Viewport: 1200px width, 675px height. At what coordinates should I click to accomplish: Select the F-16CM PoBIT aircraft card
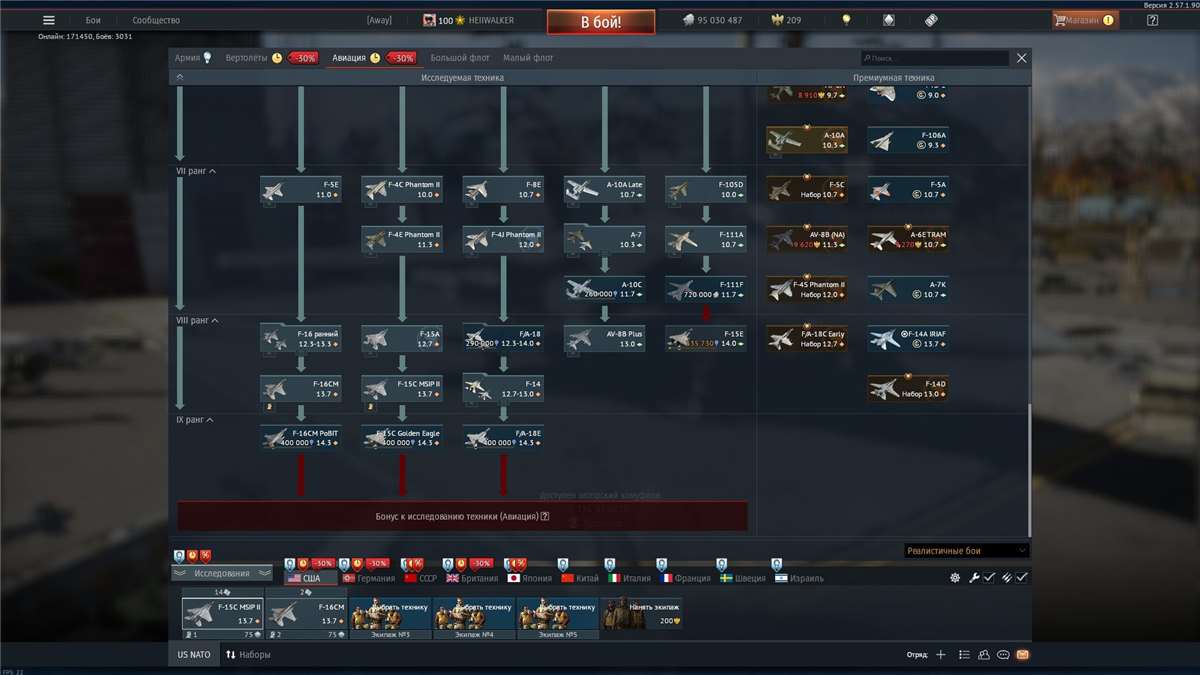coord(301,438)
